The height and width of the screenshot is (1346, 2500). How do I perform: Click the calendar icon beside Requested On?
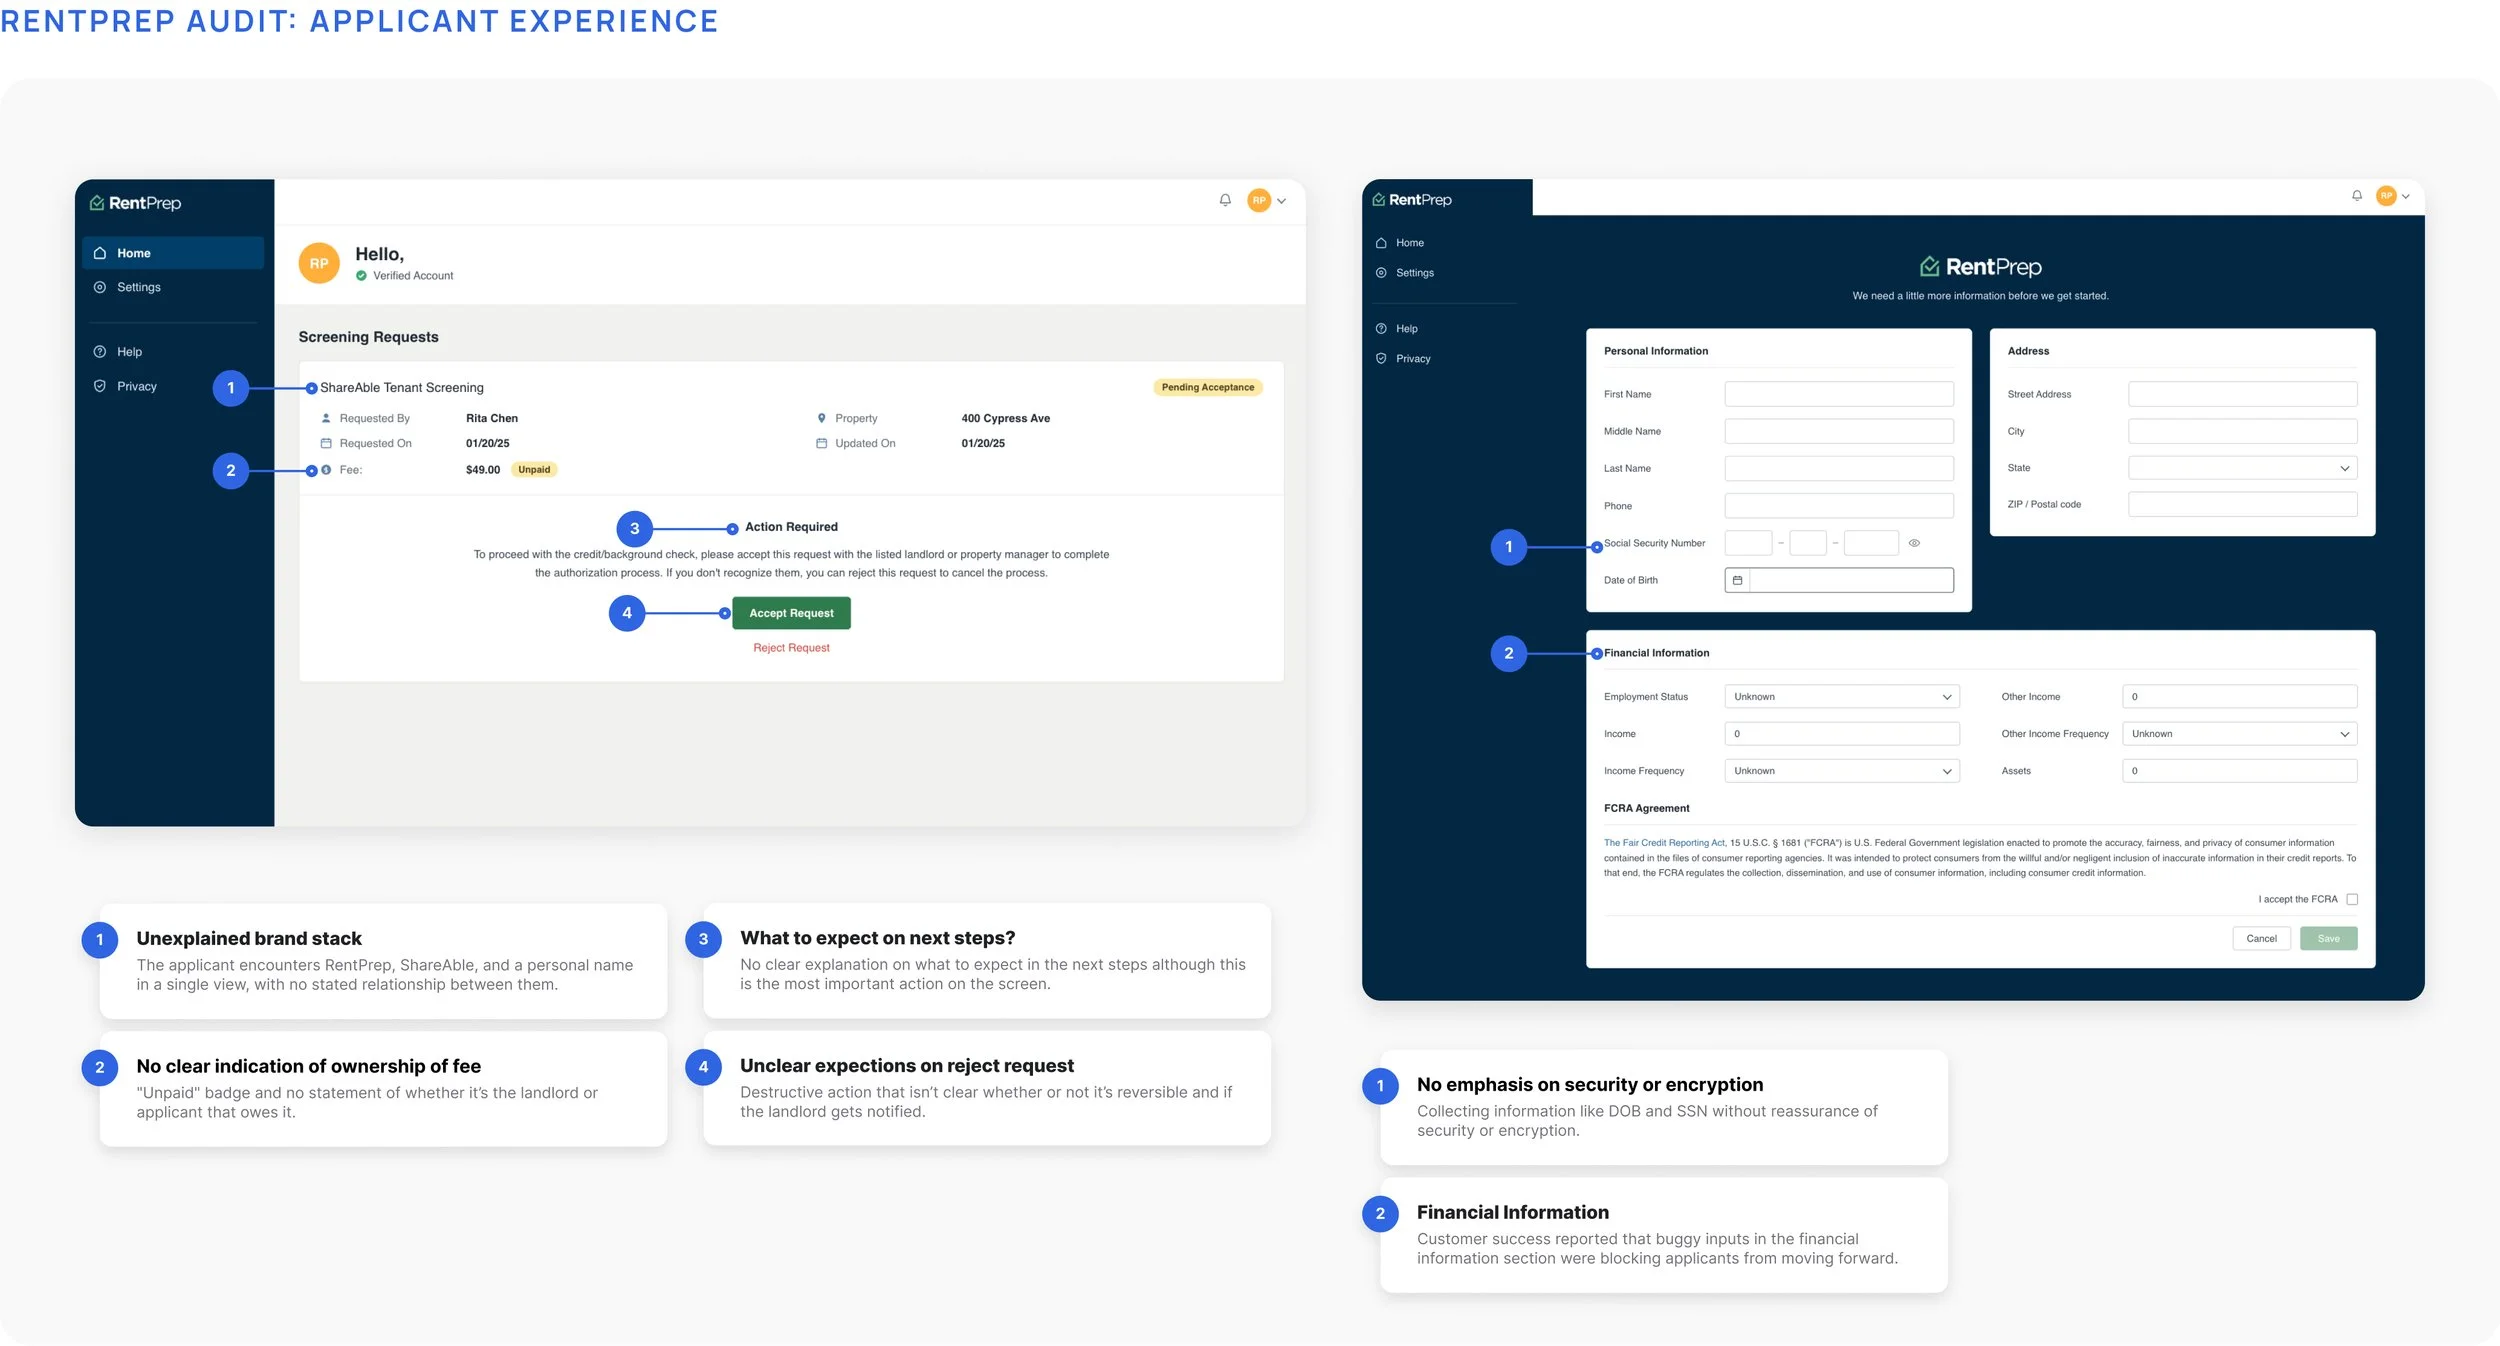click(326, 443)
